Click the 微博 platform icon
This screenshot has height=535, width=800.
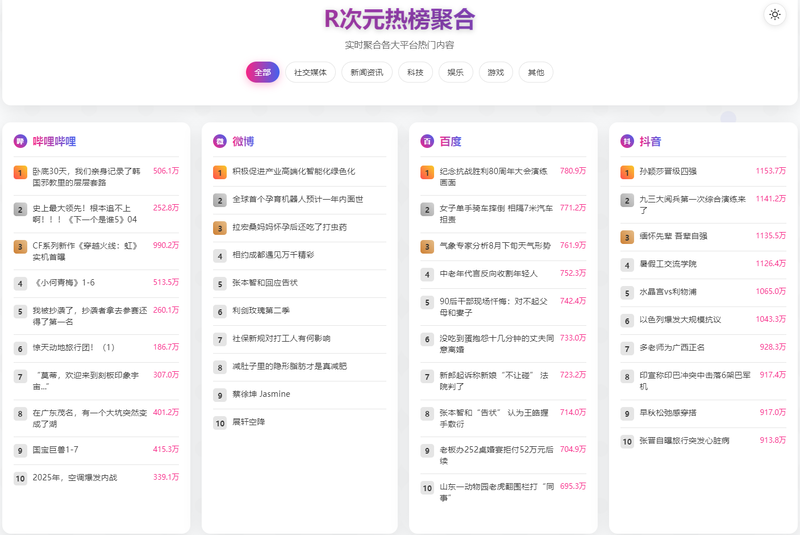pos(220,141)
